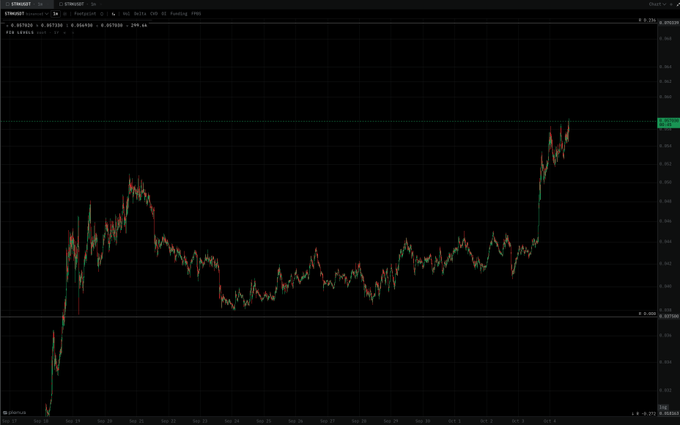Image resolution: width=680 pixels, height=425 pixels.
Task: Open the Footprint chart type option
Action: [x=85, y=14]
